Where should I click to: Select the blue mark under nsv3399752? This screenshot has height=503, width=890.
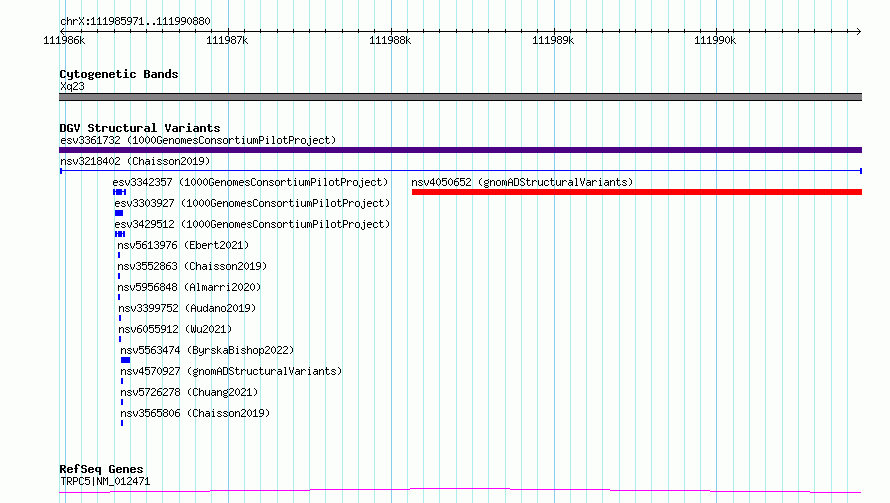(120, 318)
